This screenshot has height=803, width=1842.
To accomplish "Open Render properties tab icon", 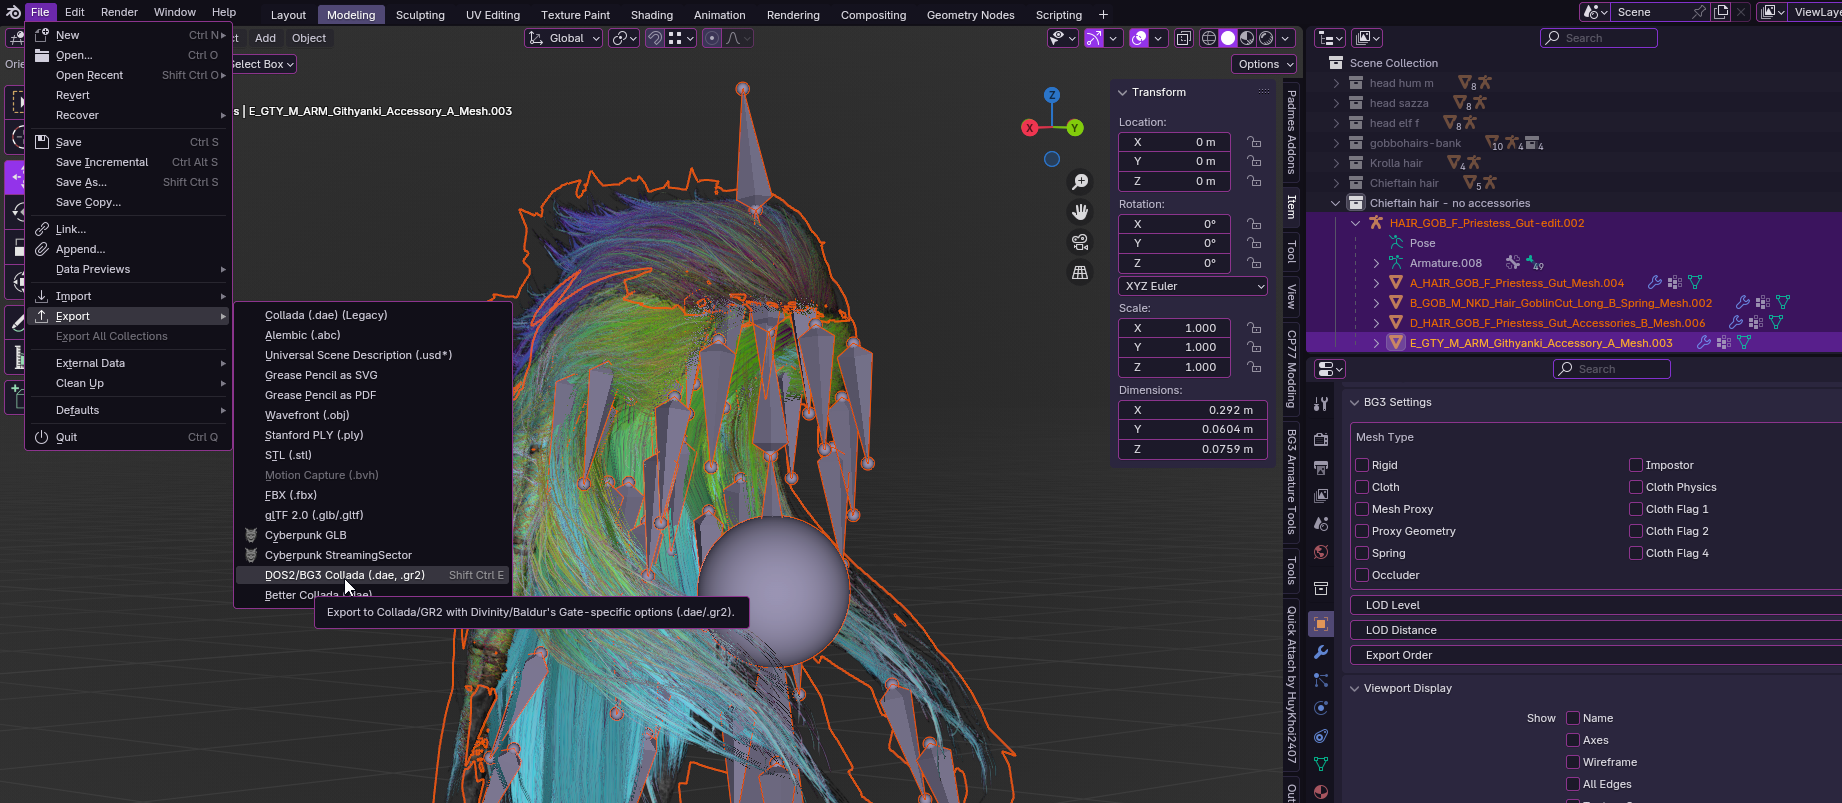I will [1321, 440].
